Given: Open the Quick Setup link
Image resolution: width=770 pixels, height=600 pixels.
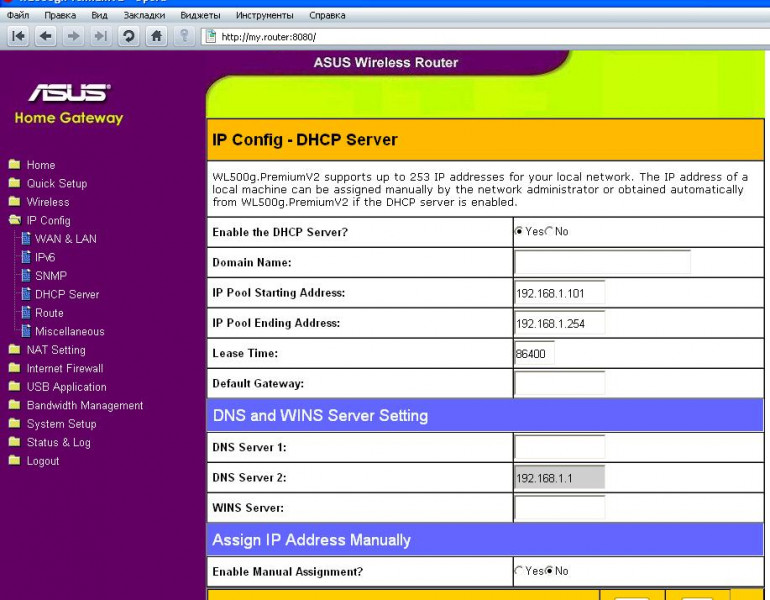Looking at the screenshot, I should [x=57, y=184].
